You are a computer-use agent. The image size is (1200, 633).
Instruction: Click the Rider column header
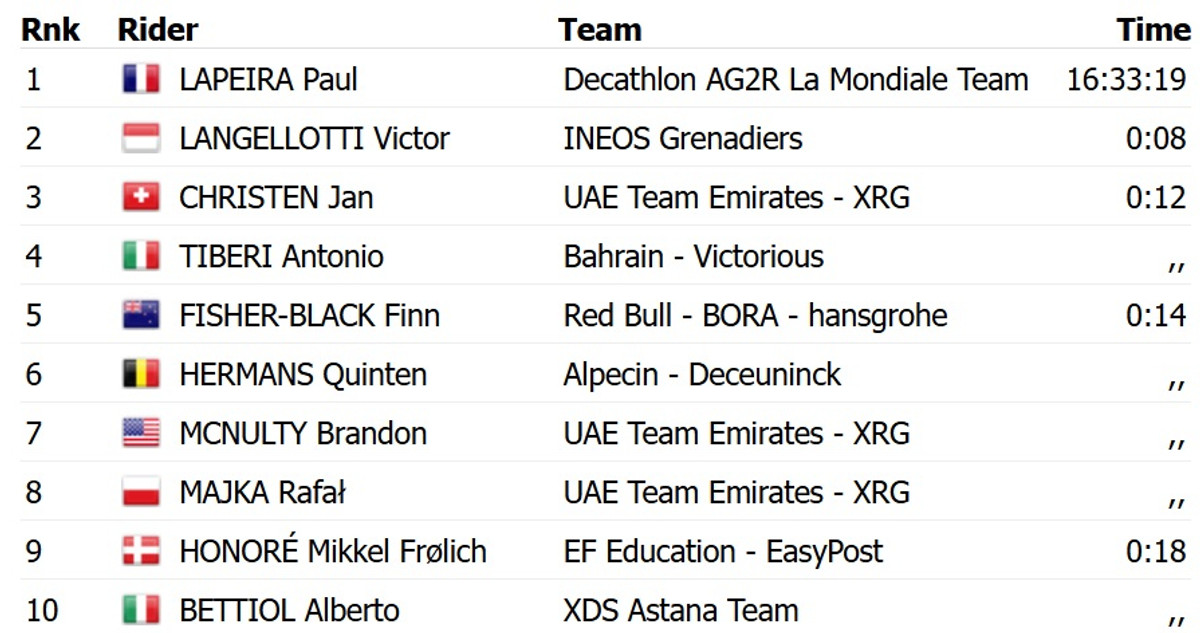[x=158, y=29]
